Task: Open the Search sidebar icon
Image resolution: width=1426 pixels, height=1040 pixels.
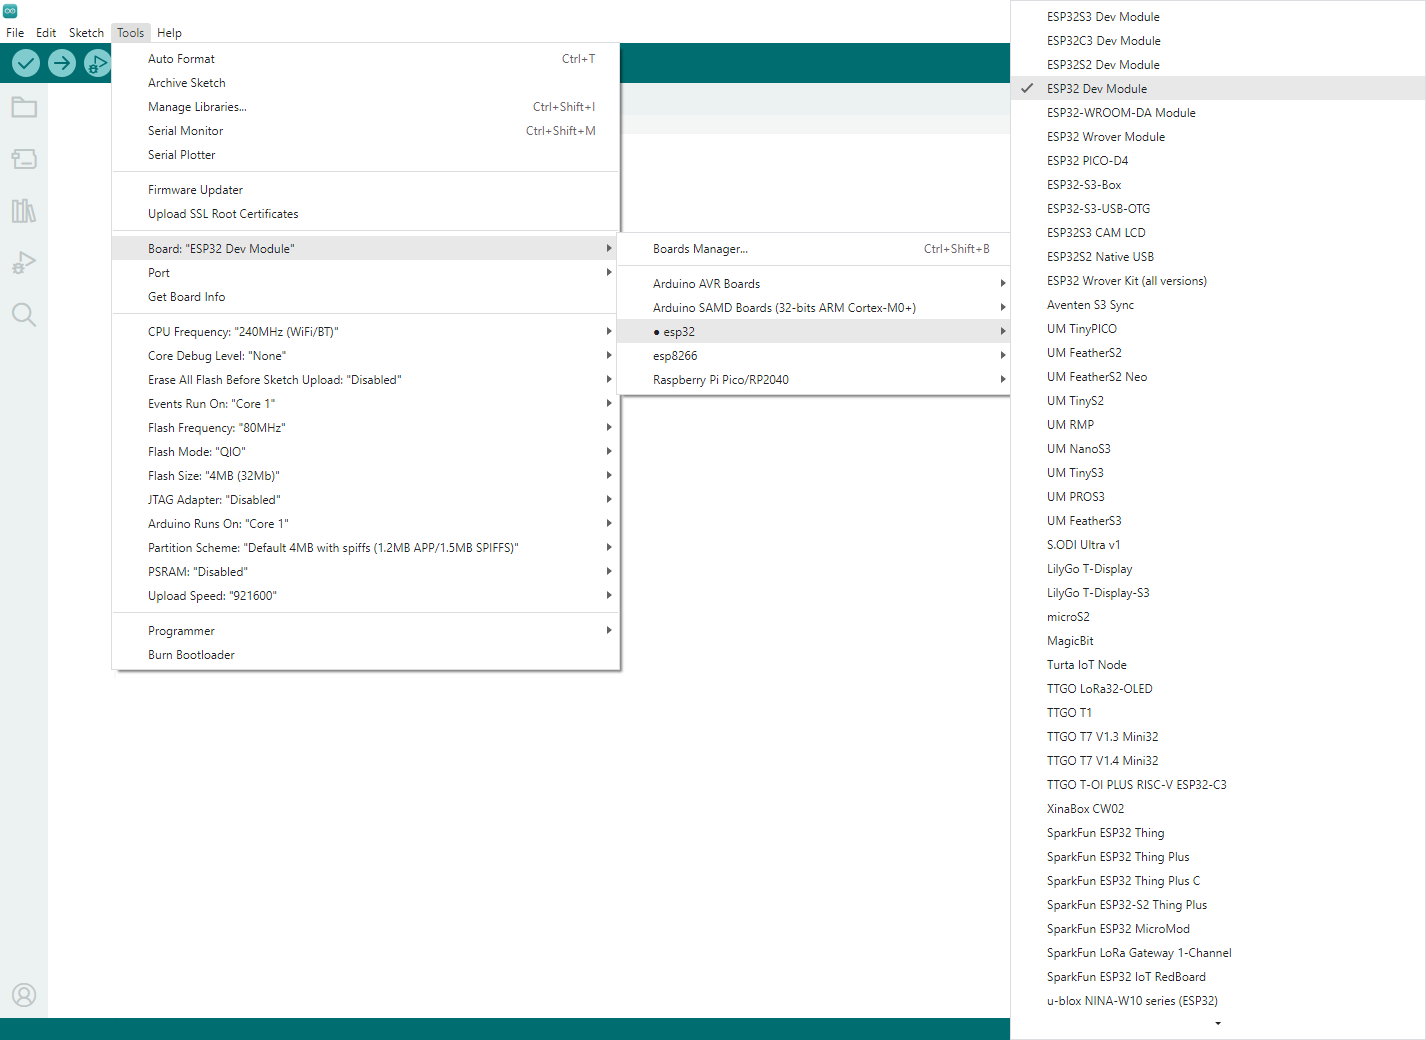Action: click(x=24, y=315)
